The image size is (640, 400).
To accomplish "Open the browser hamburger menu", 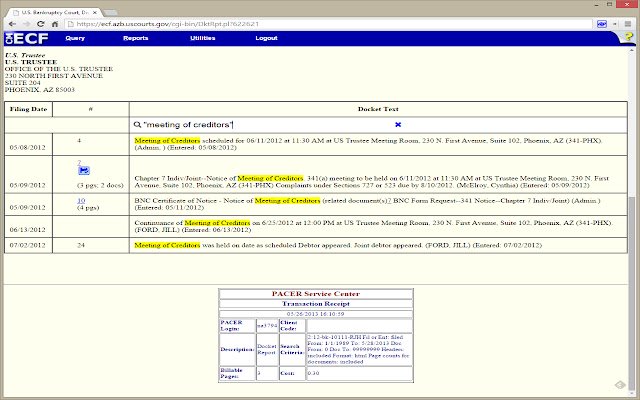I will click(x=628, y=24).
